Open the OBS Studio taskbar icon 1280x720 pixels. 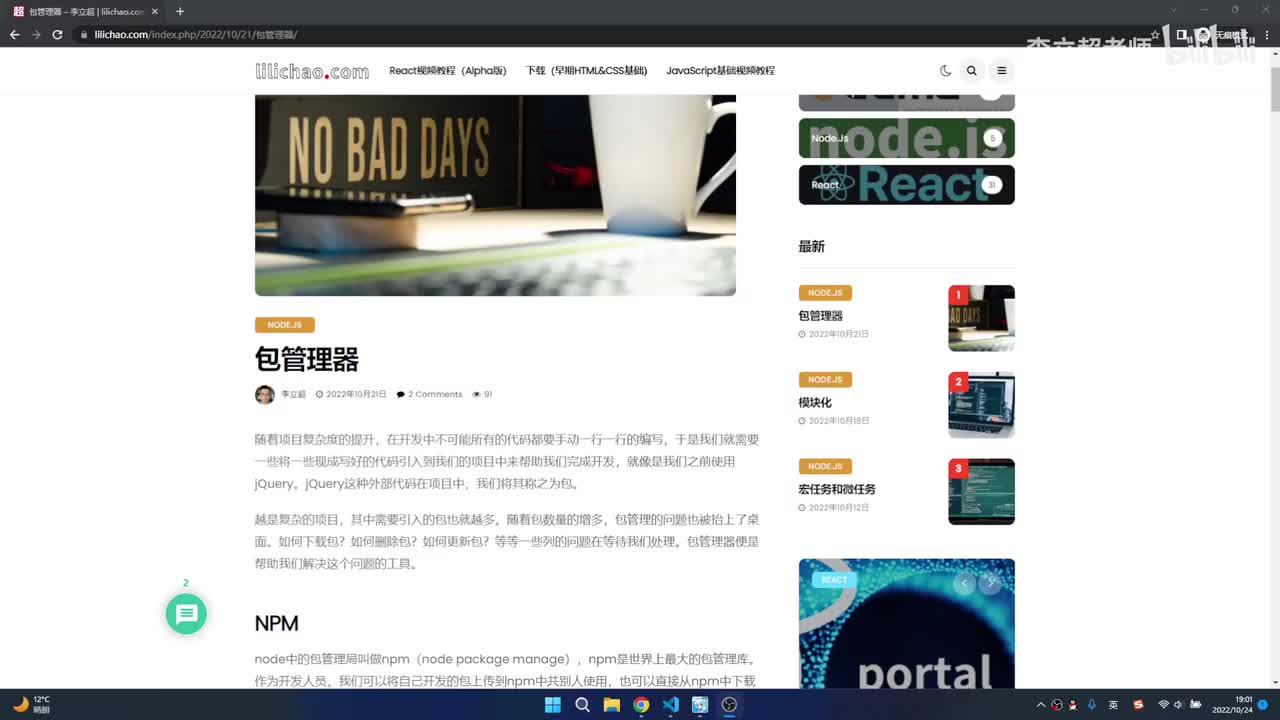pos(729,705)
